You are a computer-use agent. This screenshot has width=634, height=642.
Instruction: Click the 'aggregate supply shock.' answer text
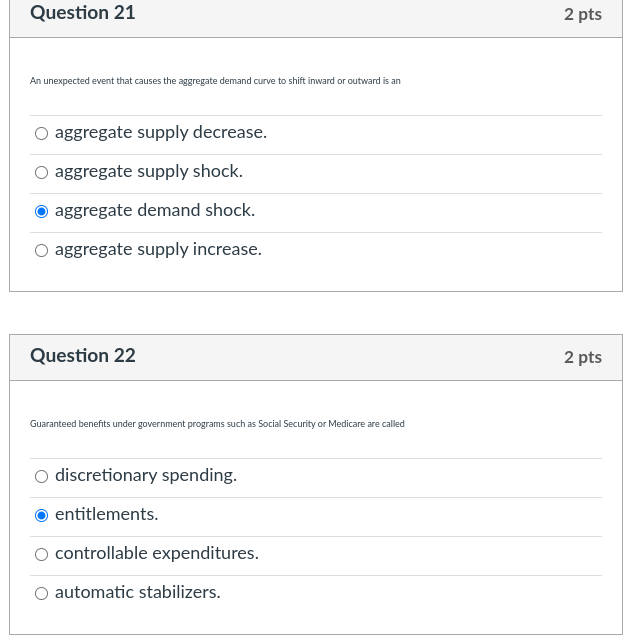click(x=149, y=172)
